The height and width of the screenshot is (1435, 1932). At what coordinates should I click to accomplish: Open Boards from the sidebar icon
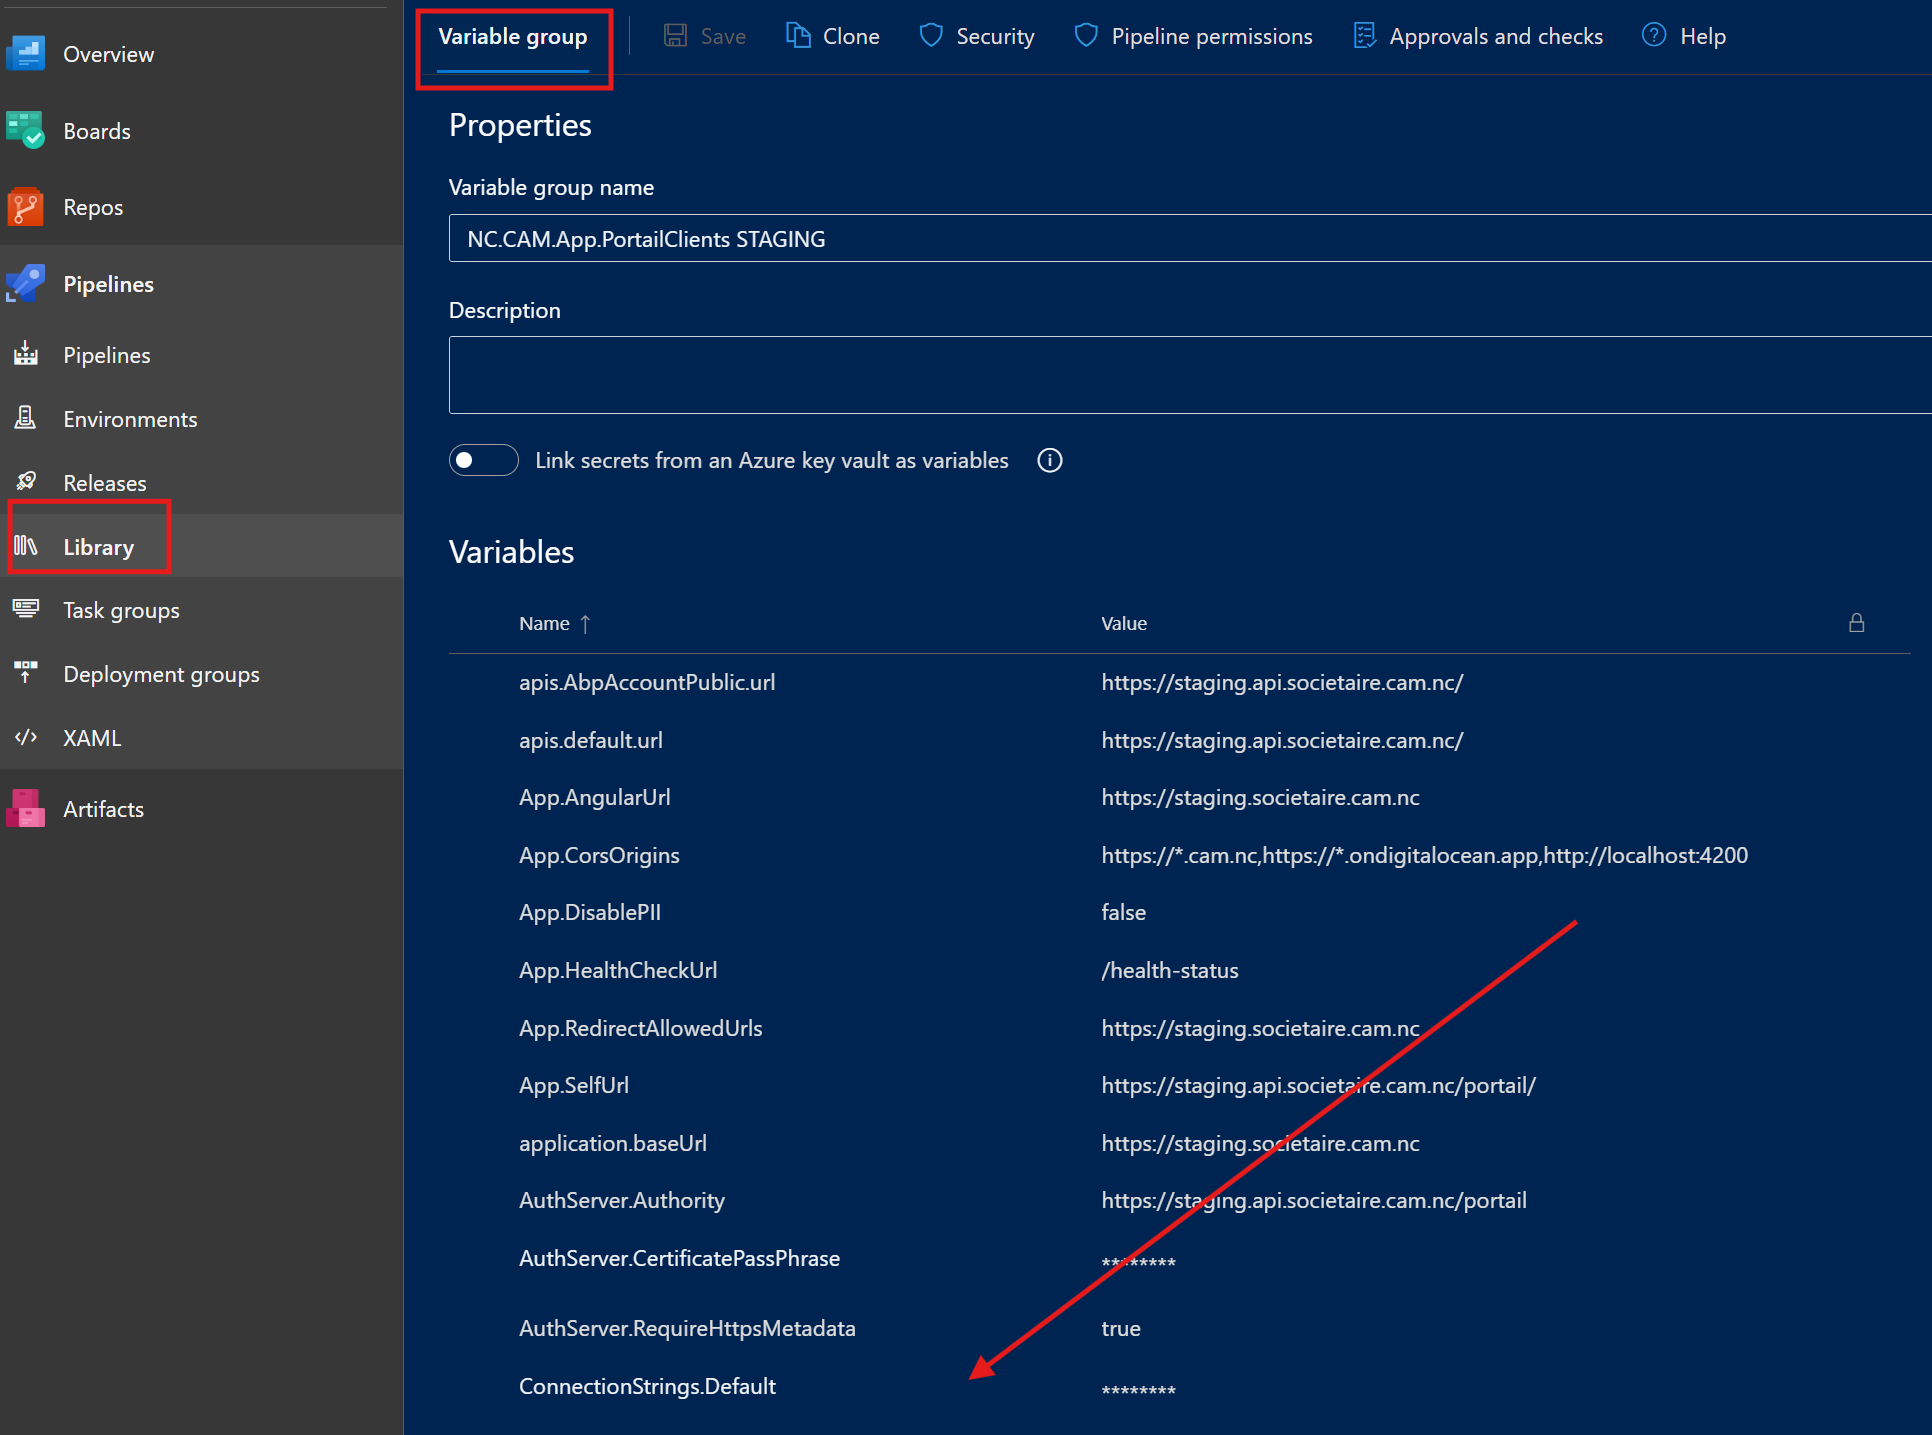[x=25, y=131]
